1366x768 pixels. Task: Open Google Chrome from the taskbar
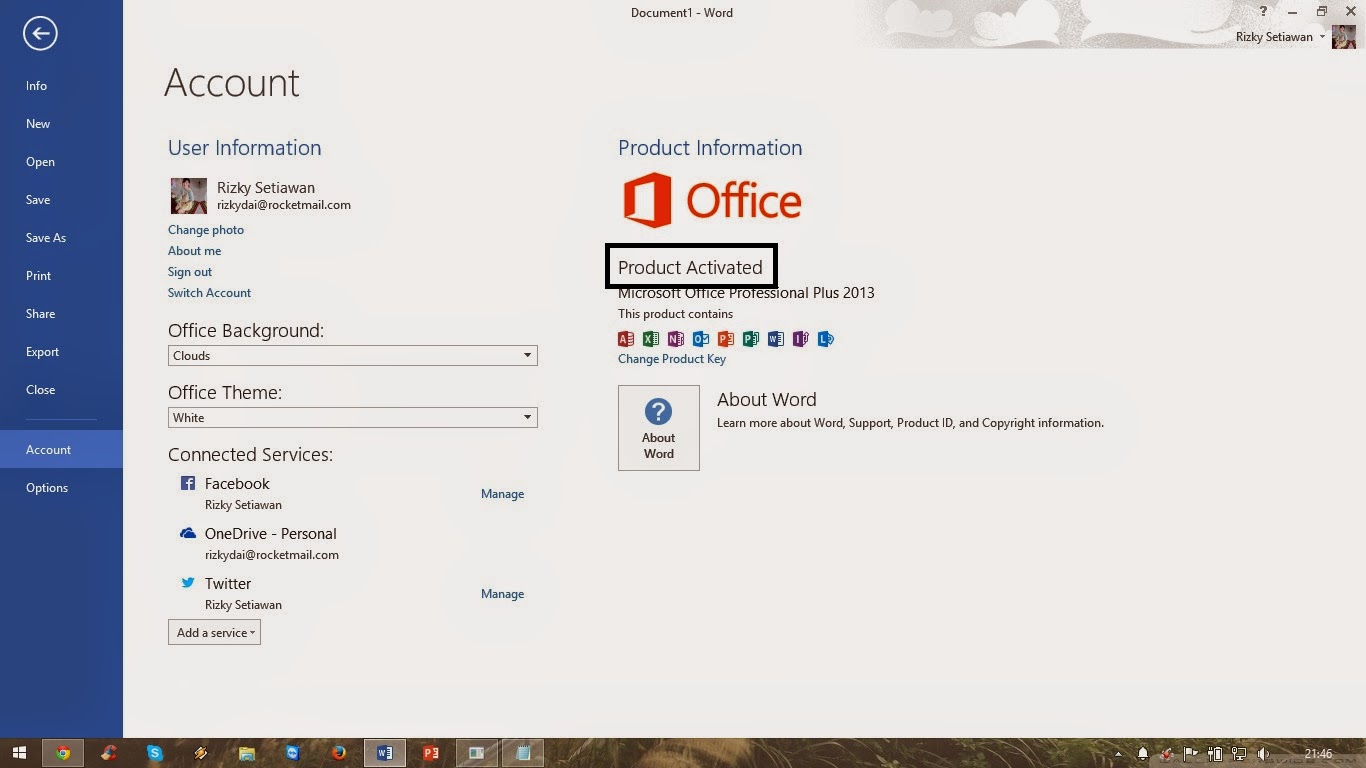tap(63, 753)
